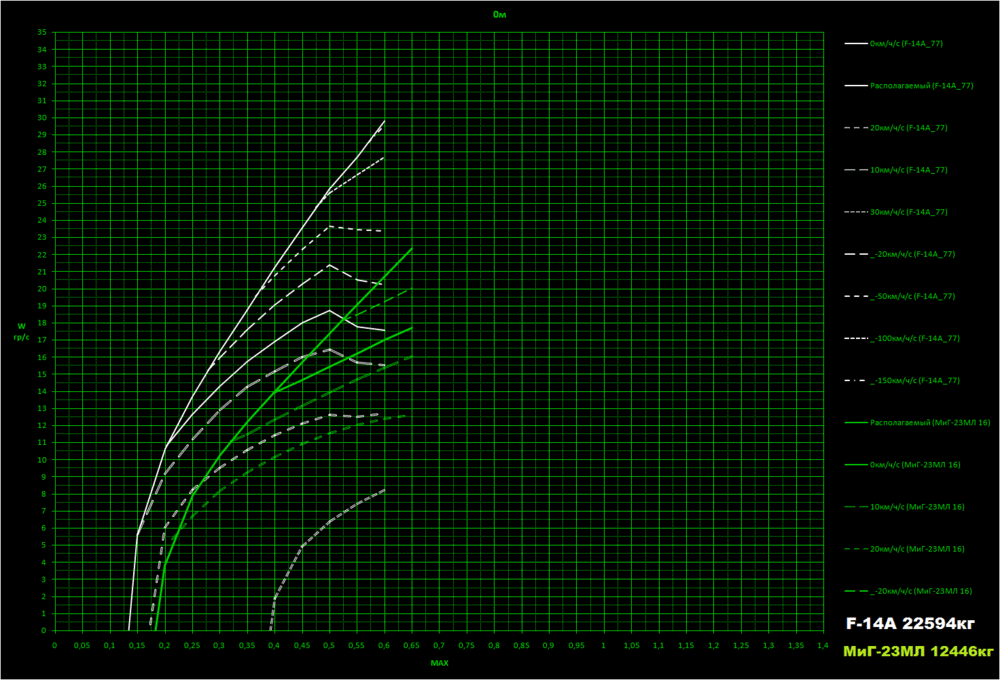1000x680 pixels.
Task: Click the green line sample for Располагаемый (МиГ-23МЛ 16)
Action: [856, 421]
